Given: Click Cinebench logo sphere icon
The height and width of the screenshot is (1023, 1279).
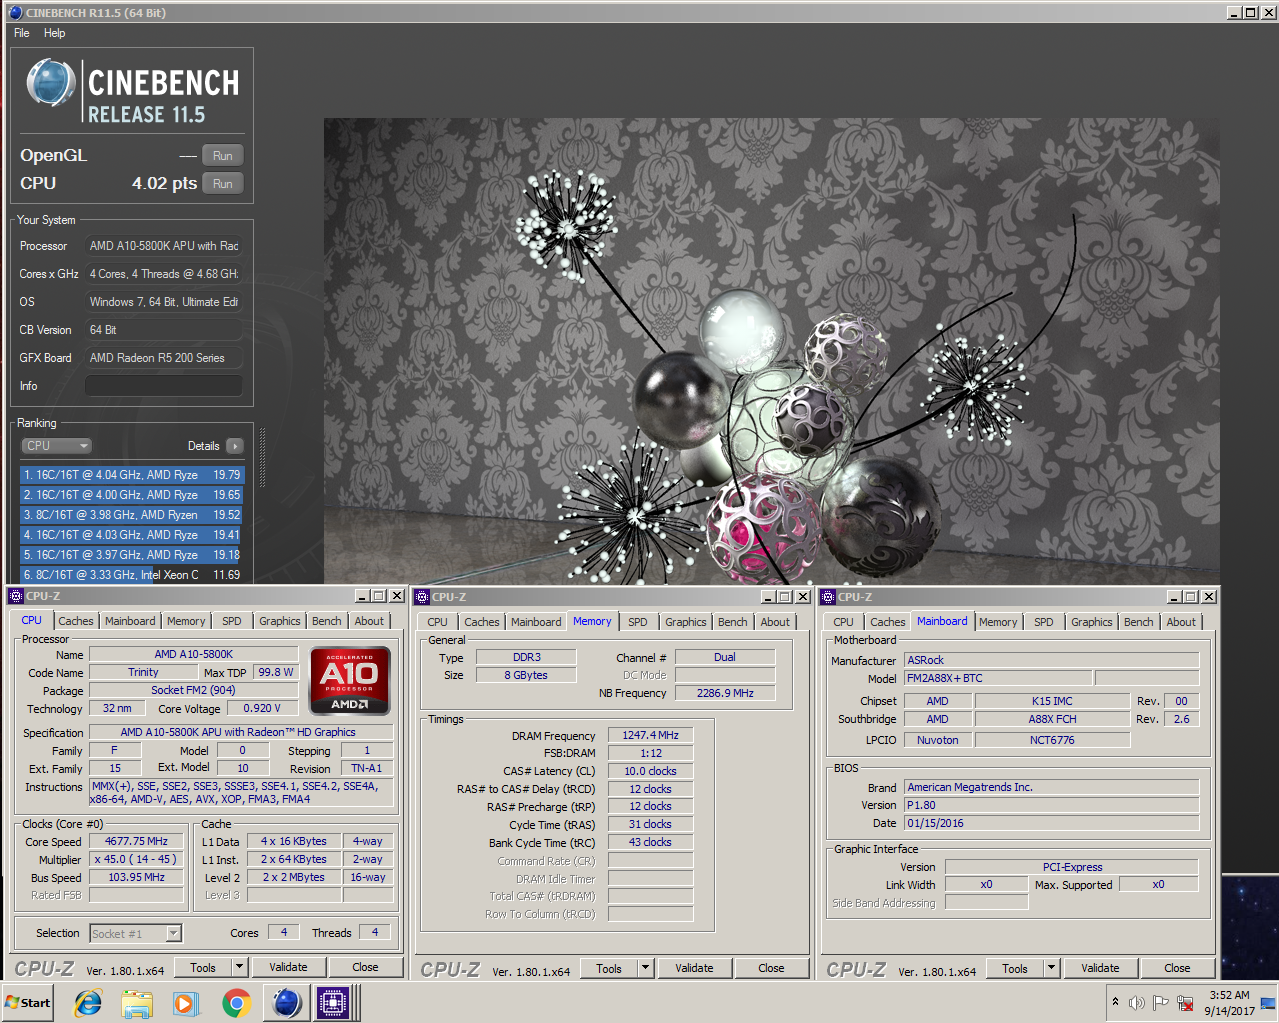Looking at the screenshot, I should coord(50,82).
